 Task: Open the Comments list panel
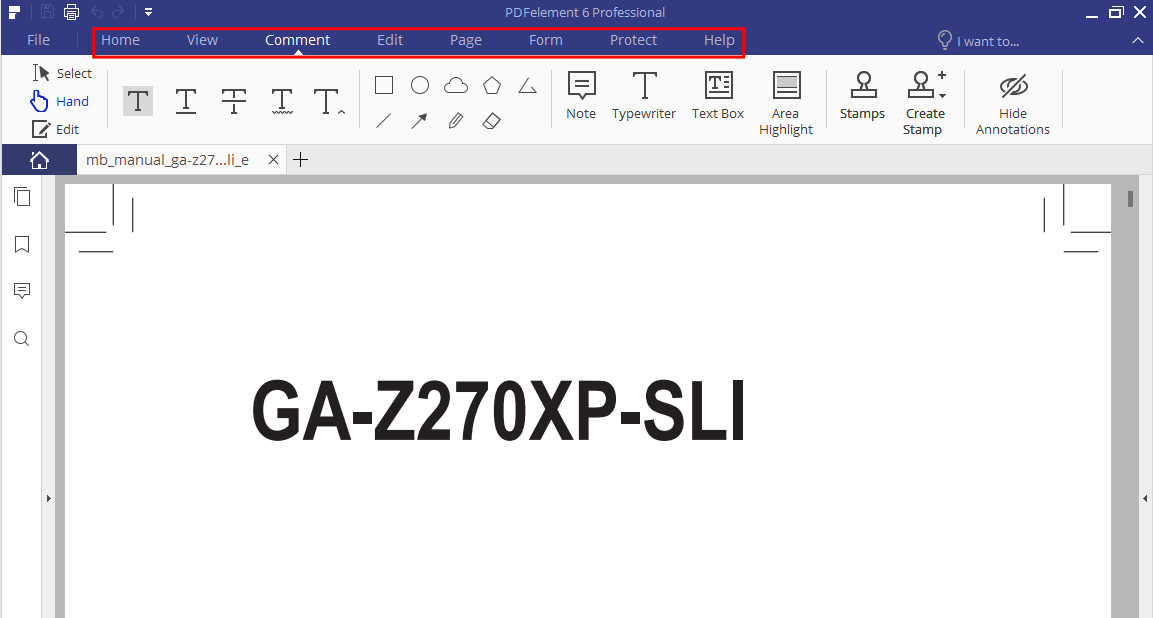click(22, 291)
